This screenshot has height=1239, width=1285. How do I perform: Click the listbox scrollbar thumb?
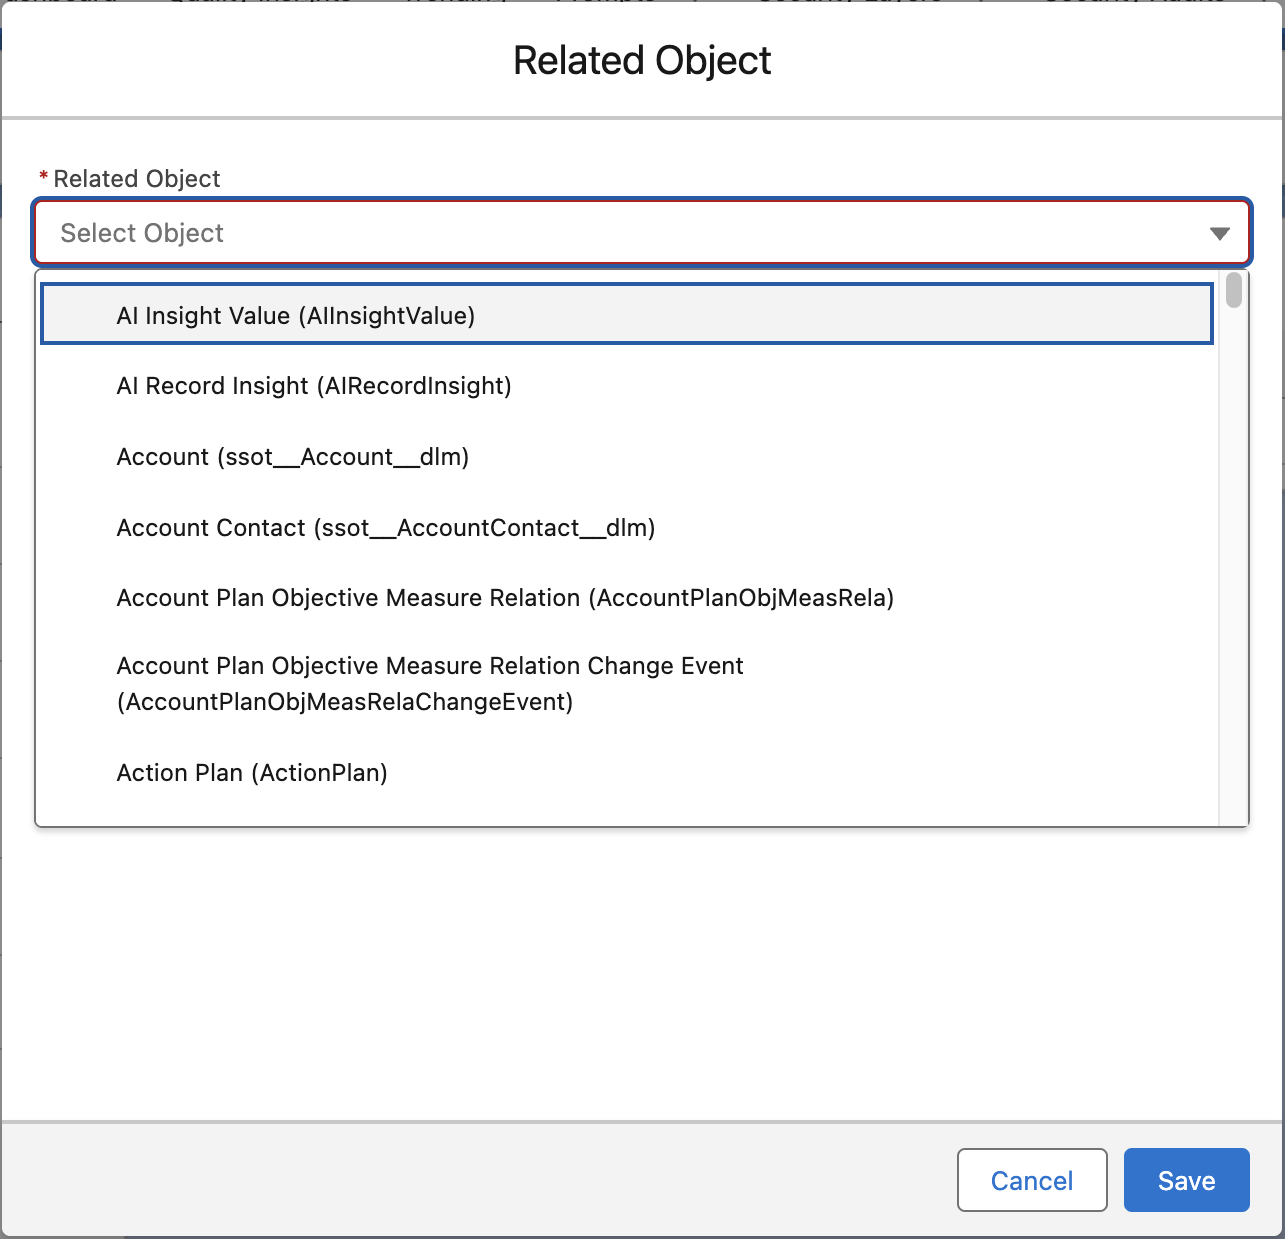click(x=1234, y=290)
